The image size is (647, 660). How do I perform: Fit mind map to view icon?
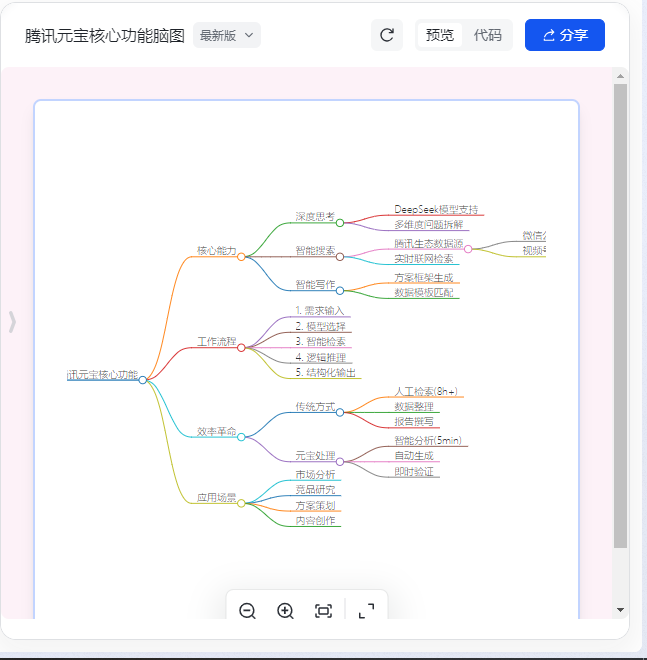(x=323, y=610)
